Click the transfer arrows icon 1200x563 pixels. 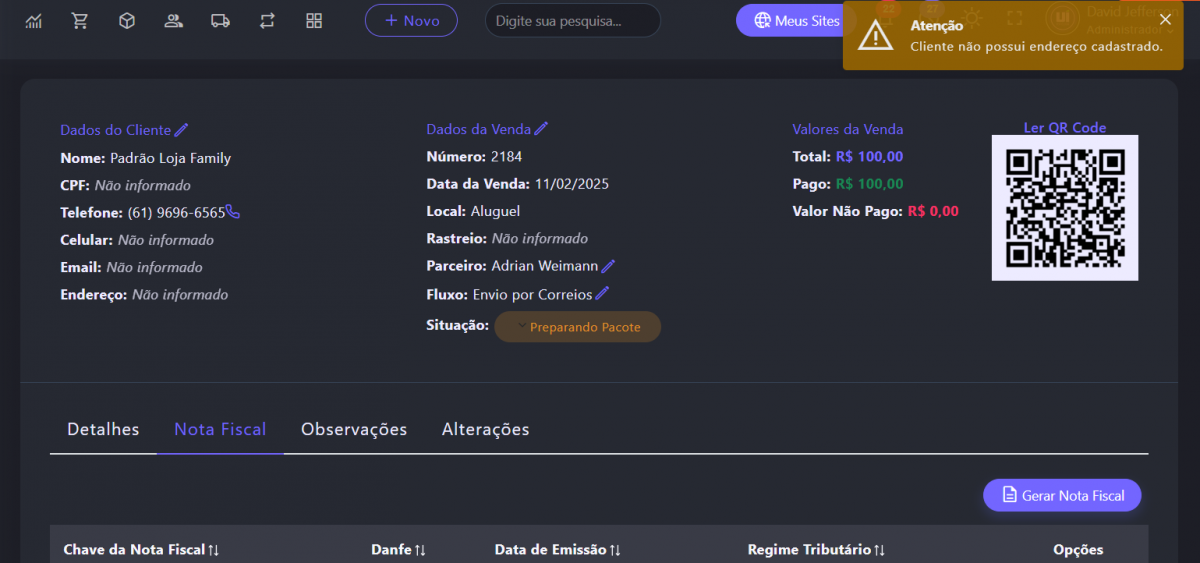[267, 21]
